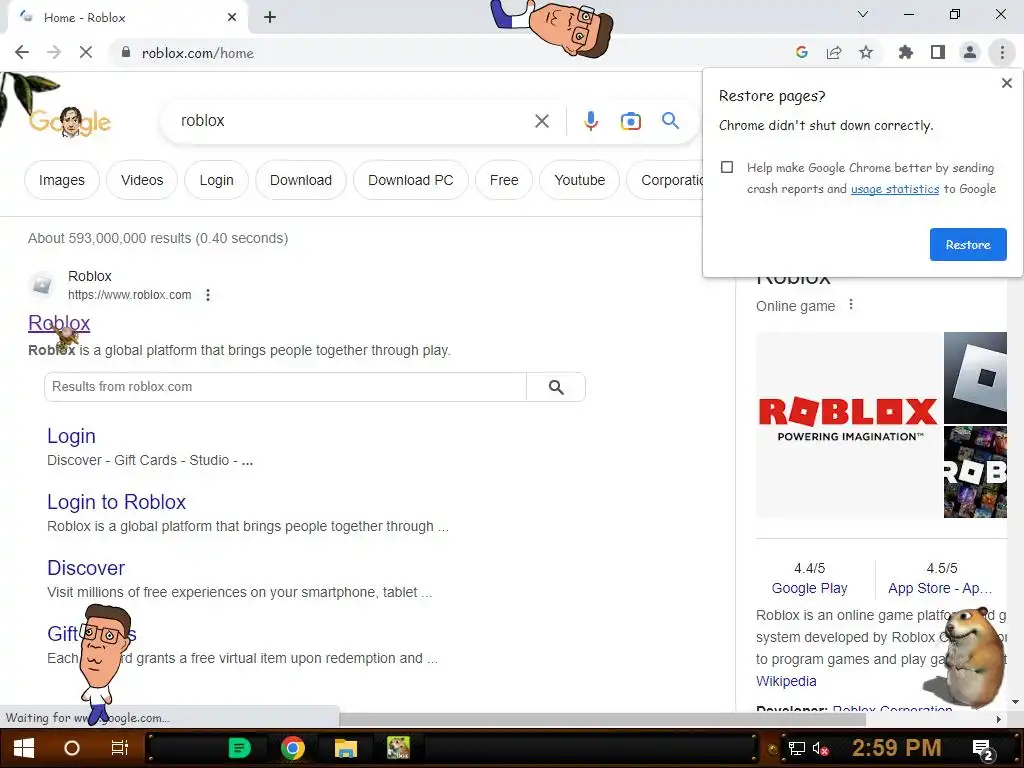This screenshot has width=1024, height=768.
Task: Open a new browser tab
Action: click(x=270, y=17)
